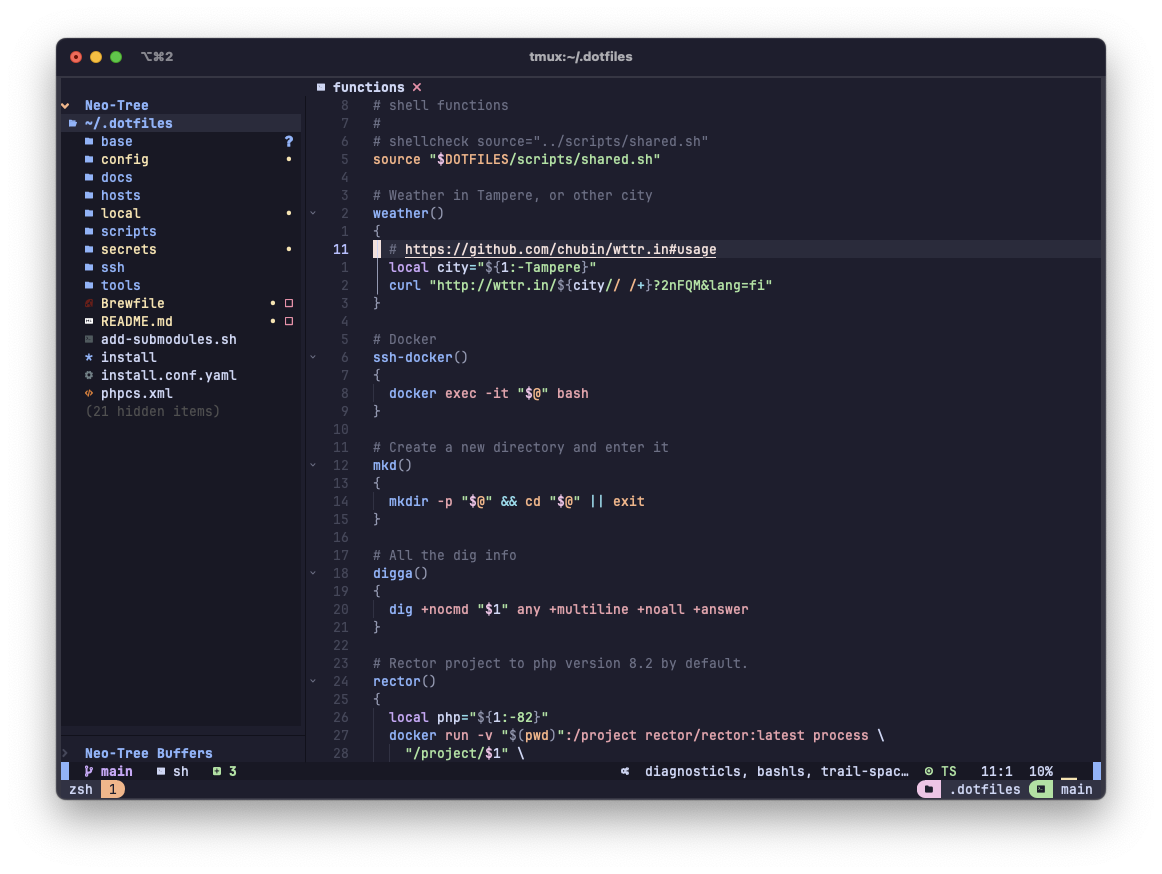1162x874 pixels.
Task: Close the functions buffer
Action: [416, 87]
